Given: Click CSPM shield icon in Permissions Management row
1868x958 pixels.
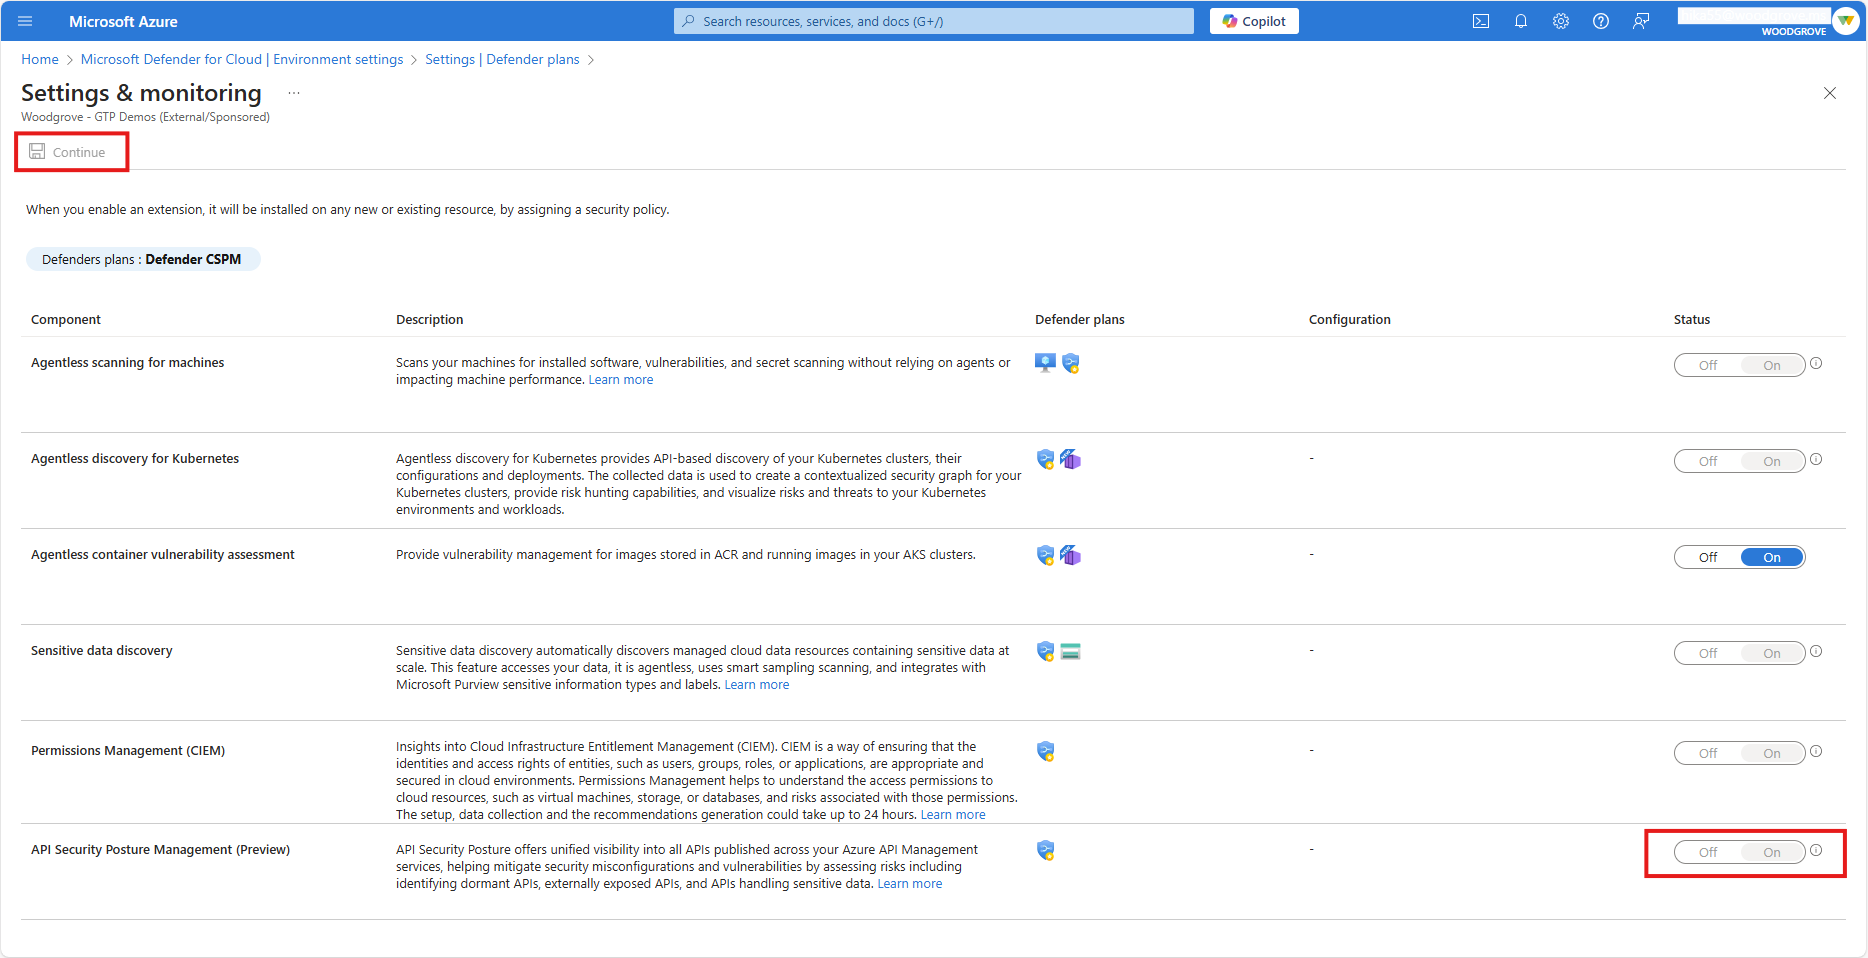Looking at the screenshot, I should [x=1045, y=751].
